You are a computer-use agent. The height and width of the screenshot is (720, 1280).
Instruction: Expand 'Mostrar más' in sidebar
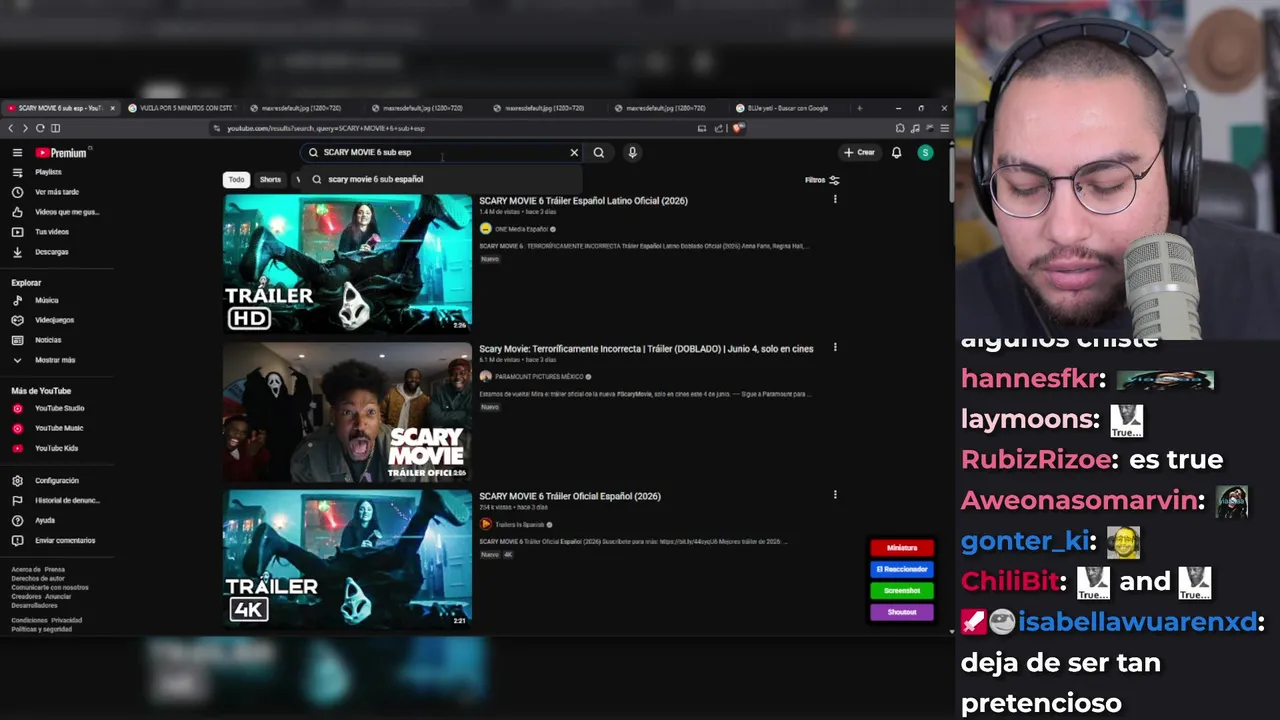54,360
